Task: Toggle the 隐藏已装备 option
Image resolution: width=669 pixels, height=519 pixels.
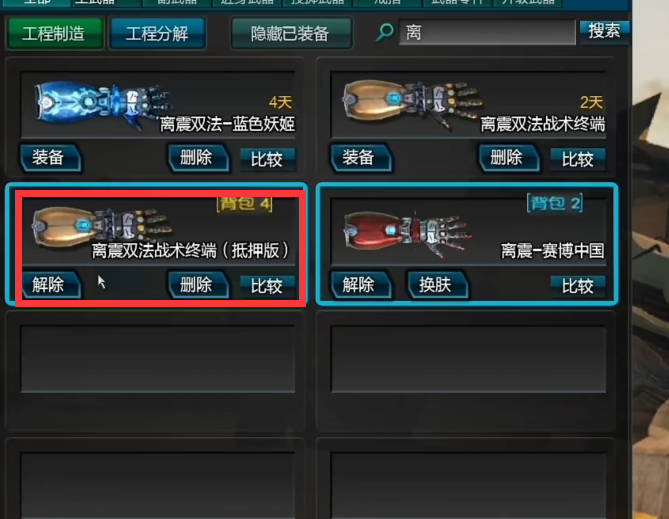Action: [x=291, y=33]
